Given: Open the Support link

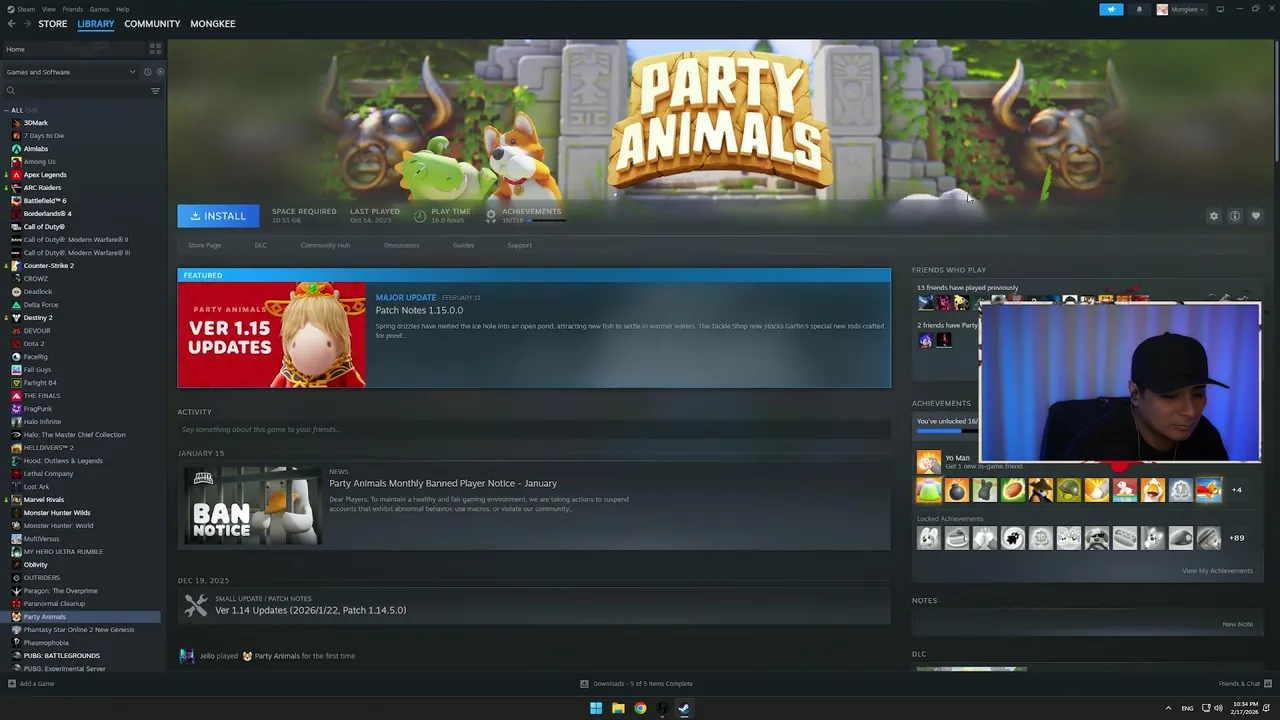Looking at the screenshot, I should point(519,245).
